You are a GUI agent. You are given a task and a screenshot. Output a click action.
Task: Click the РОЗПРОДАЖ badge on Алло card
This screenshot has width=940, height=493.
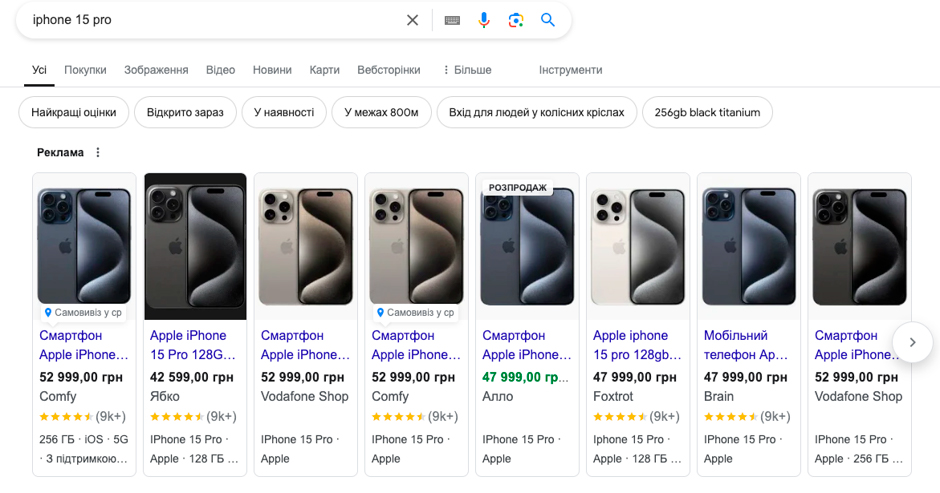[x=517, y=188]
